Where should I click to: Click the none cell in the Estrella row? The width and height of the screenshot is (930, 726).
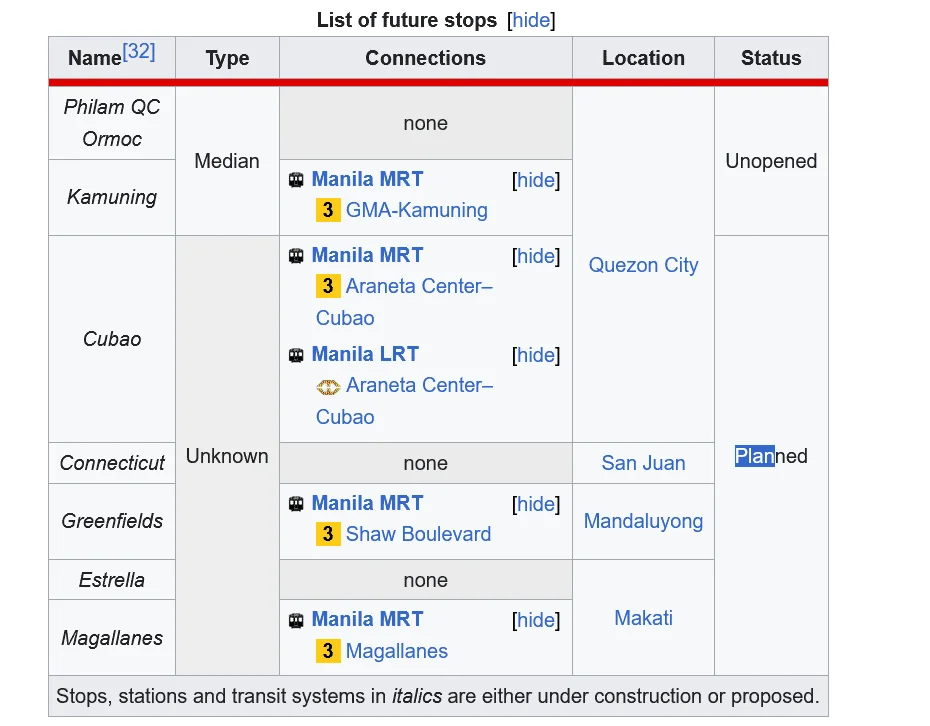tap(425, 580)
